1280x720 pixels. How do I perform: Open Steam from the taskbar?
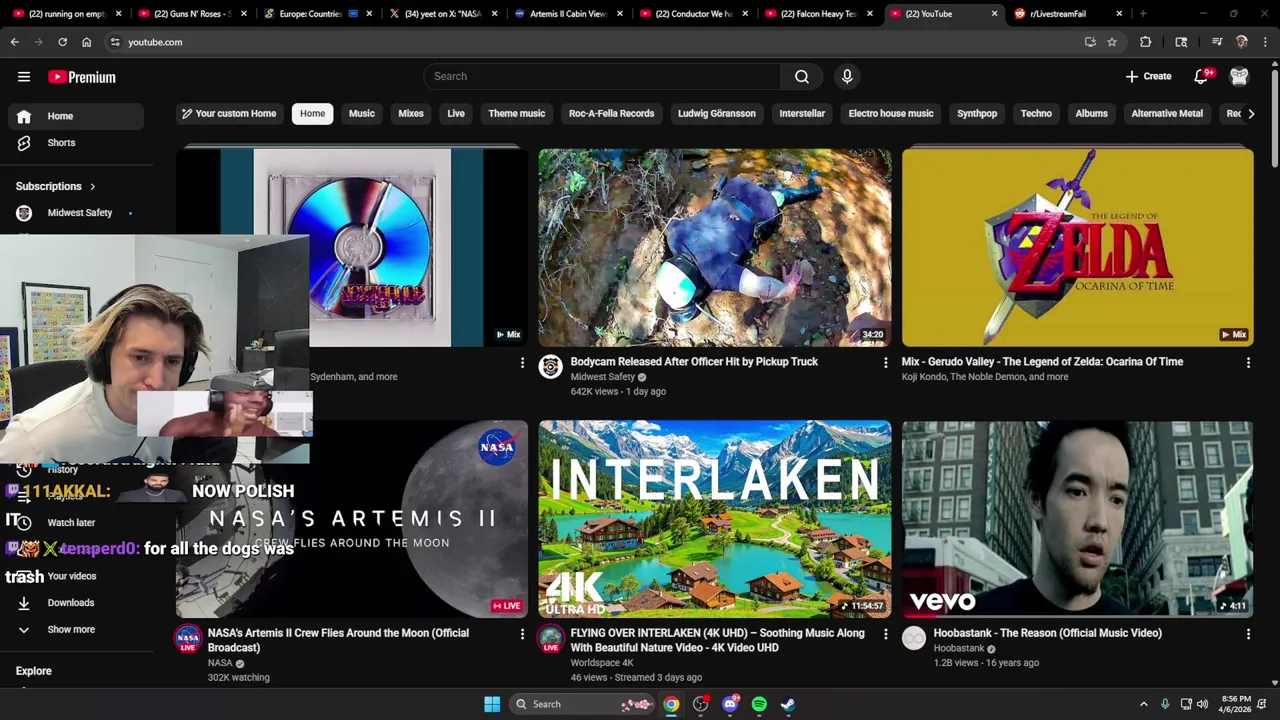pos(788,704)
